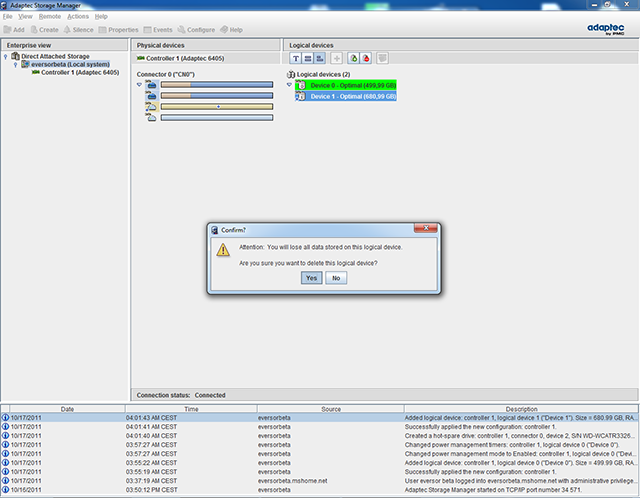Viewport: 640px width, 498px height.
Task: Click the warning triangle in Confirm dialog
Action: (223, 249)
